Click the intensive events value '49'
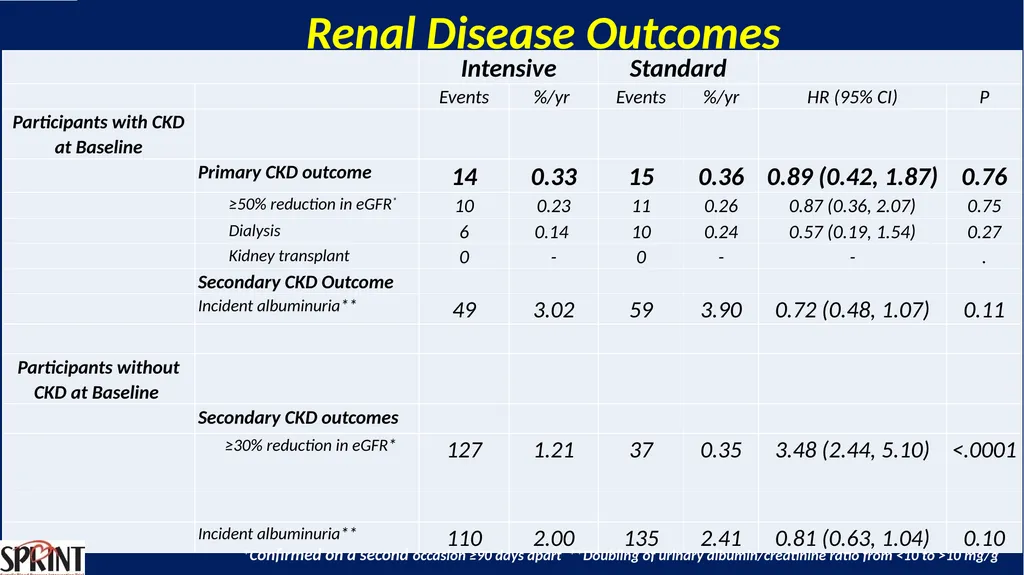The image size is (1024, 575). point(464,310)
